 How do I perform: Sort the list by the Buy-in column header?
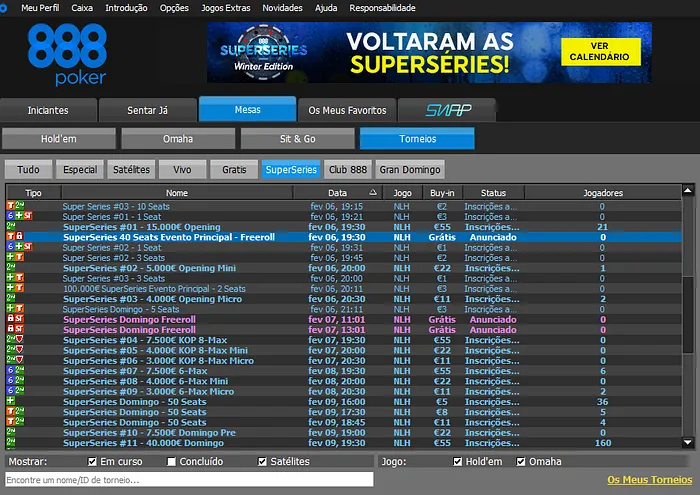442,193
